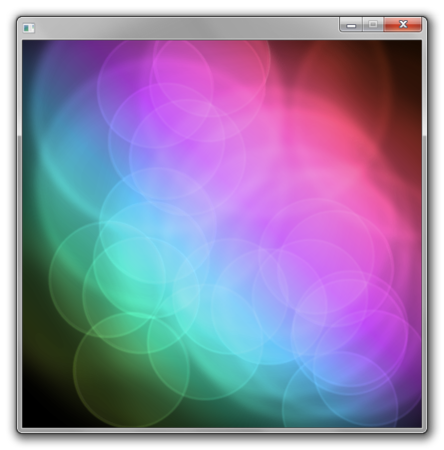This screenshot has width=444, height=450.
Task: Maximize the window
Action: [373, 25]
